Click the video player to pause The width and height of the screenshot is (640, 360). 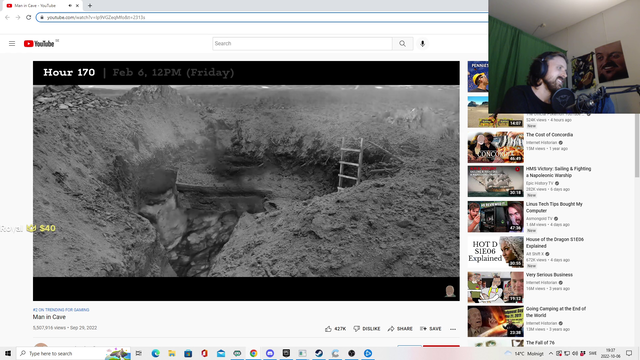pos(246,181)
